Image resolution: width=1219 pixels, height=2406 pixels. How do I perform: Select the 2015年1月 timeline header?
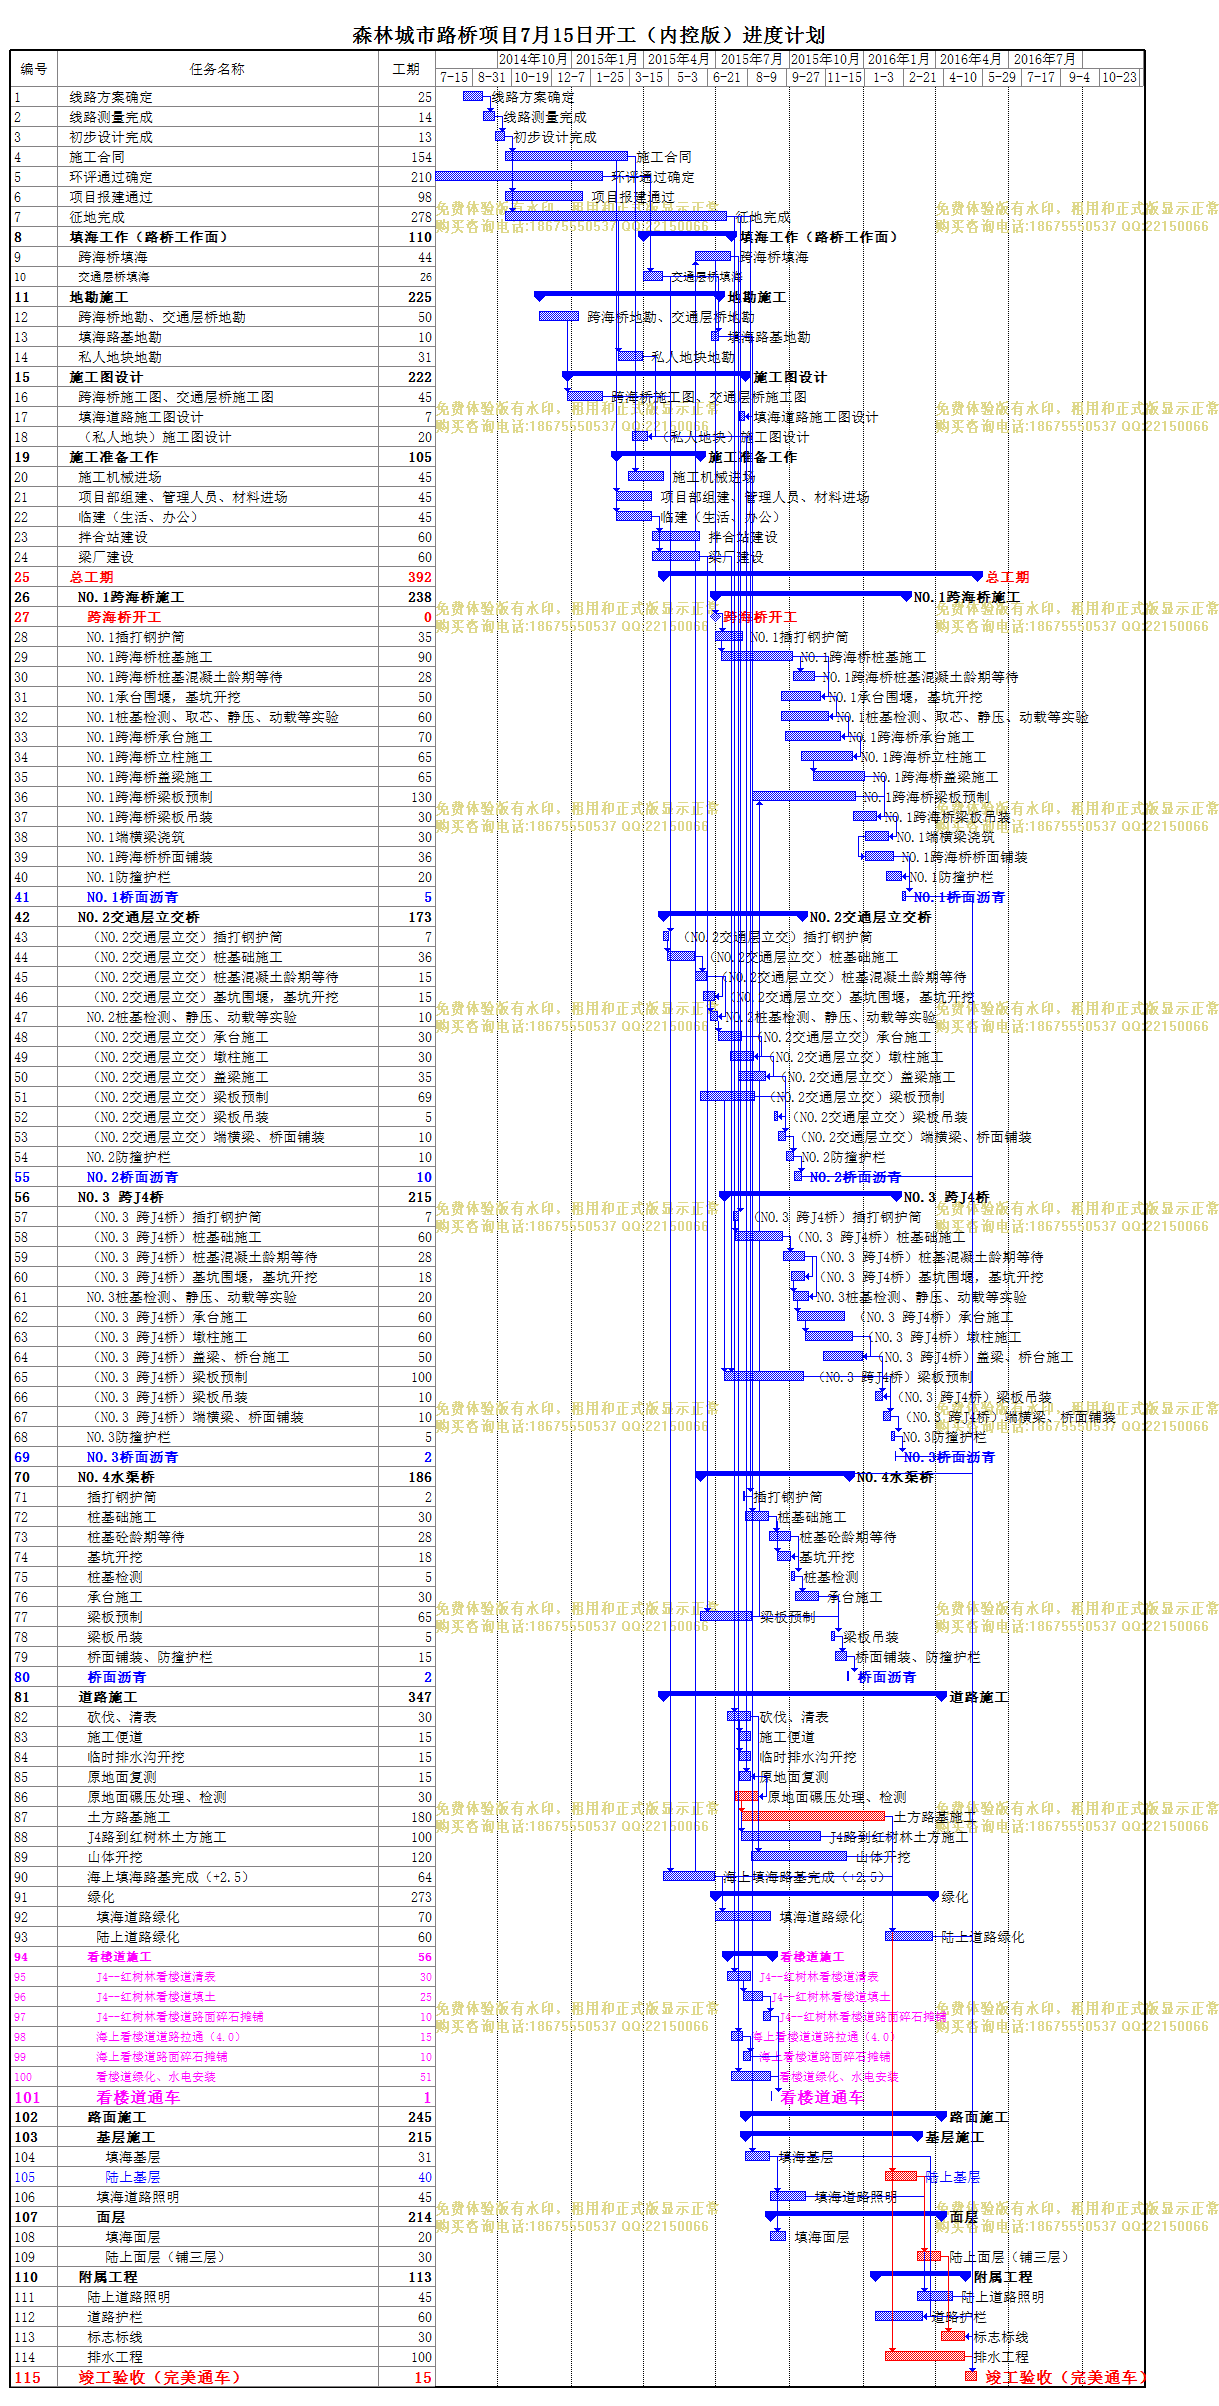click(x=607, y=59)
